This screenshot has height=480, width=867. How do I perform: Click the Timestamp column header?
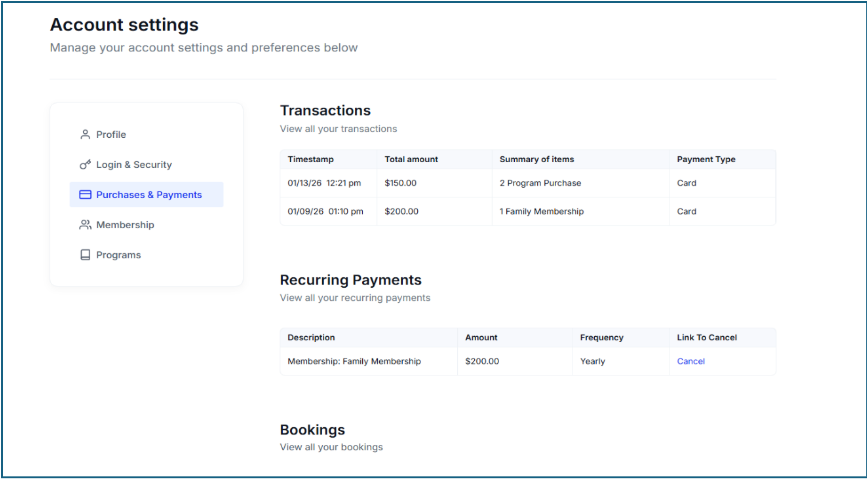tap(311, 159)
